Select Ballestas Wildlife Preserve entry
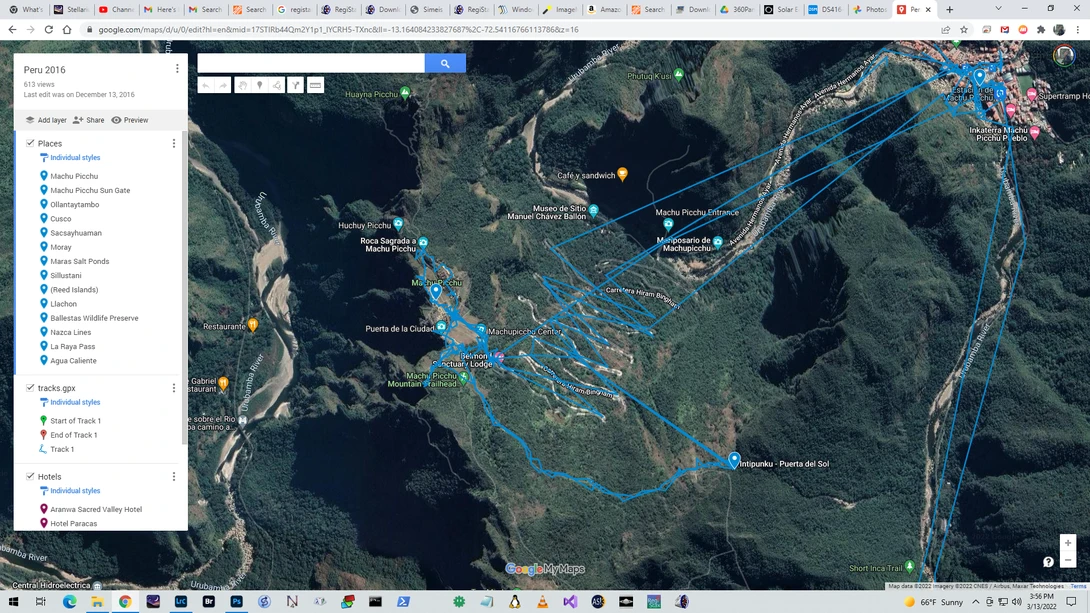 coord(94,318)
